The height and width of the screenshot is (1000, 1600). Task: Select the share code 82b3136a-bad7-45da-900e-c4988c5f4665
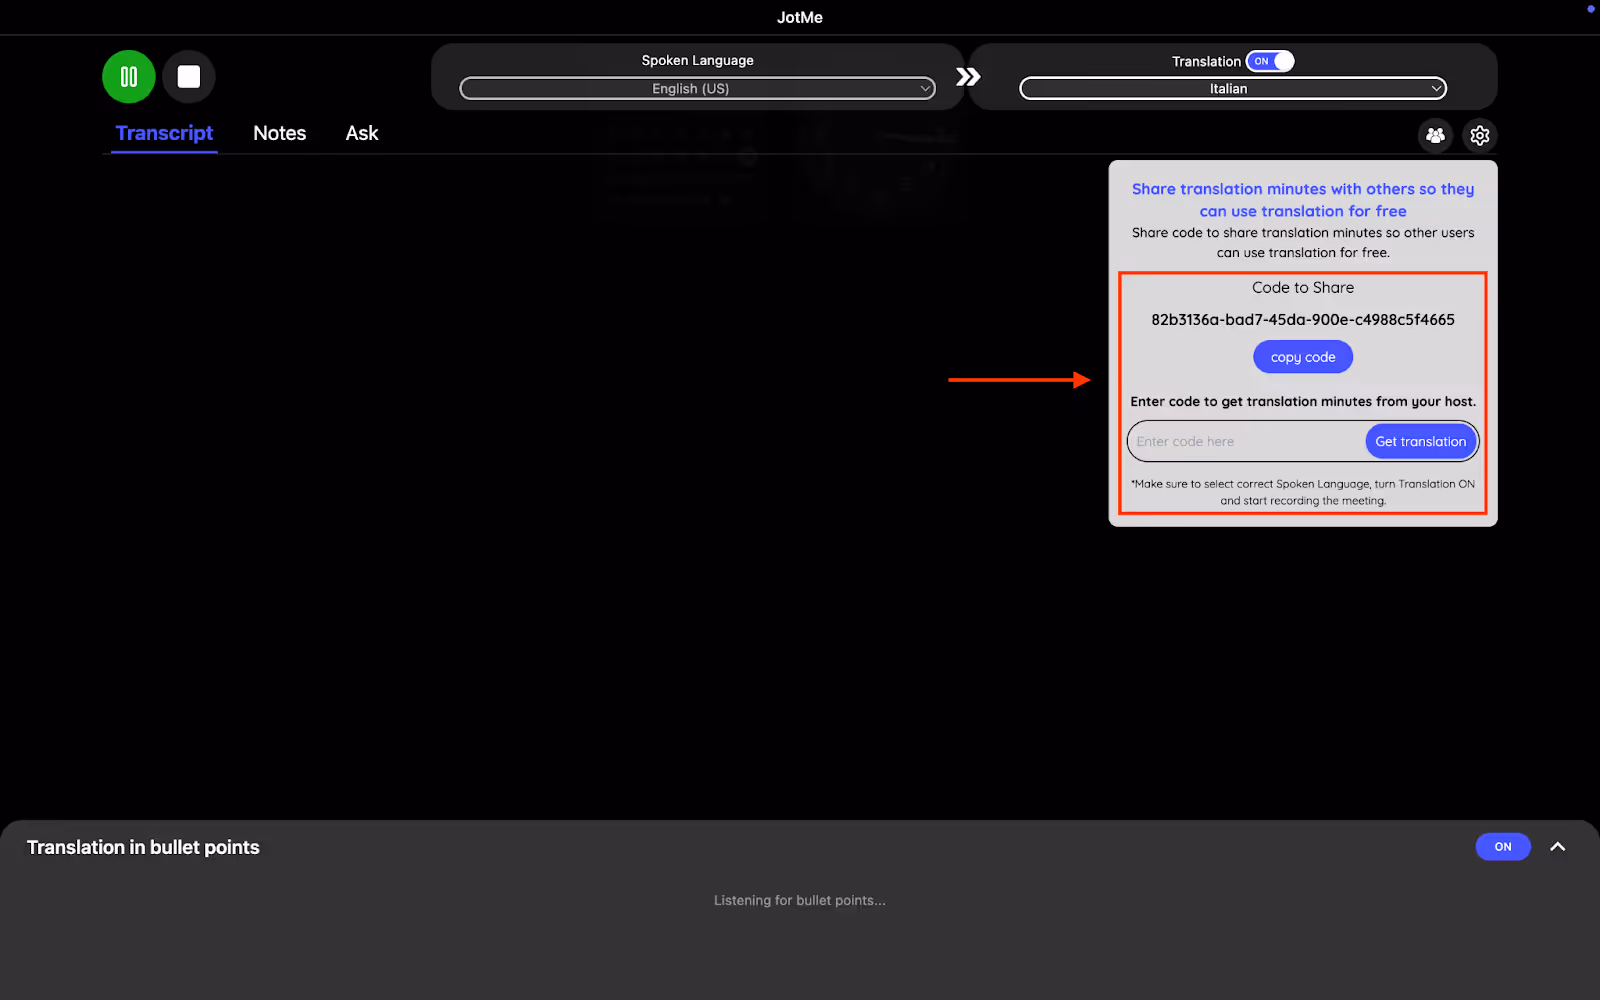tap(1303, 320)
